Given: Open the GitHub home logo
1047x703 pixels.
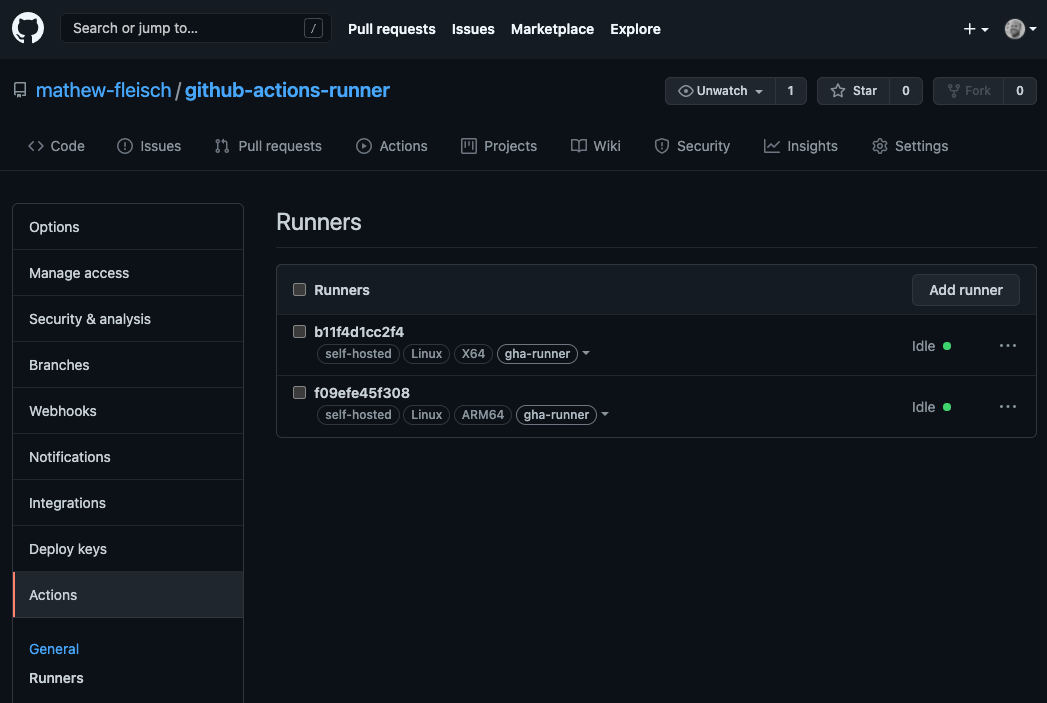Looking at the screenshot, I should pyautogui.click(x=28, y=29).
